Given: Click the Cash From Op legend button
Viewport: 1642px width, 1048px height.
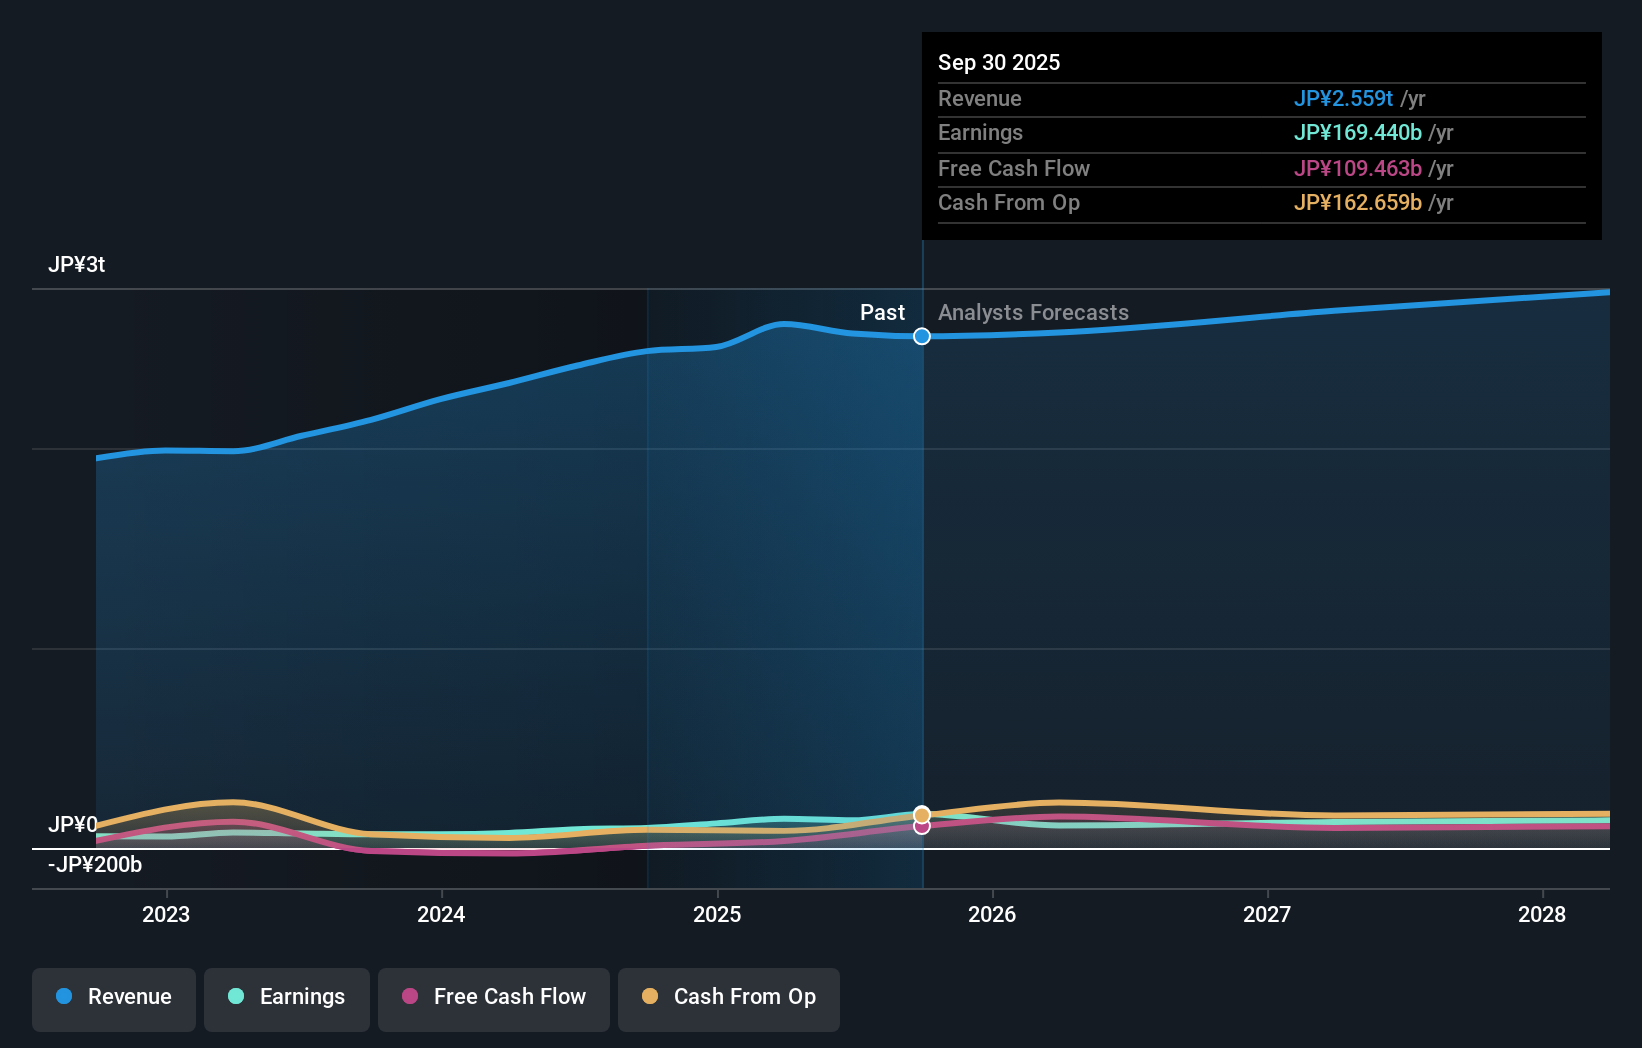Looking at the screenshot, I should click(x=728, y=999).
